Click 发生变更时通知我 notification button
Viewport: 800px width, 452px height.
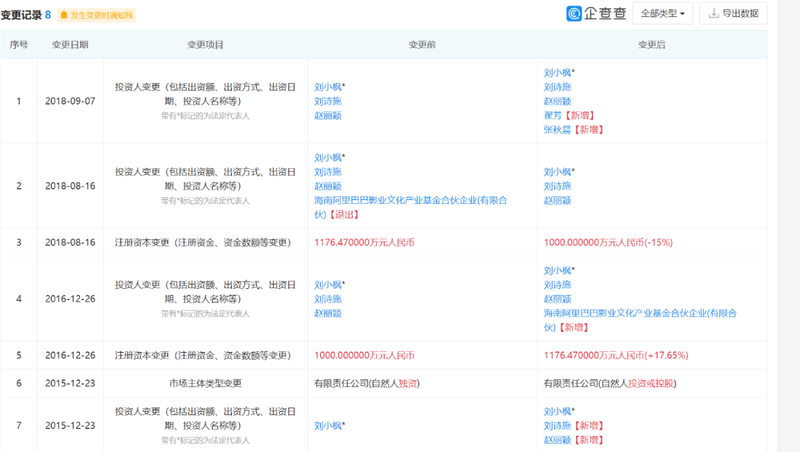pos(96,15)
